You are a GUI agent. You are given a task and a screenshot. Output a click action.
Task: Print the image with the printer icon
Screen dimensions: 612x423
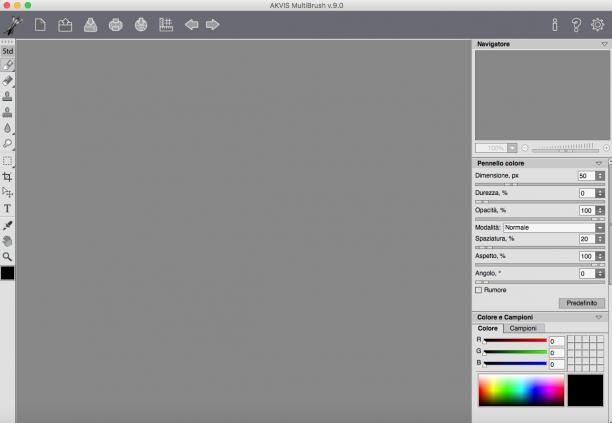(116, 25)
